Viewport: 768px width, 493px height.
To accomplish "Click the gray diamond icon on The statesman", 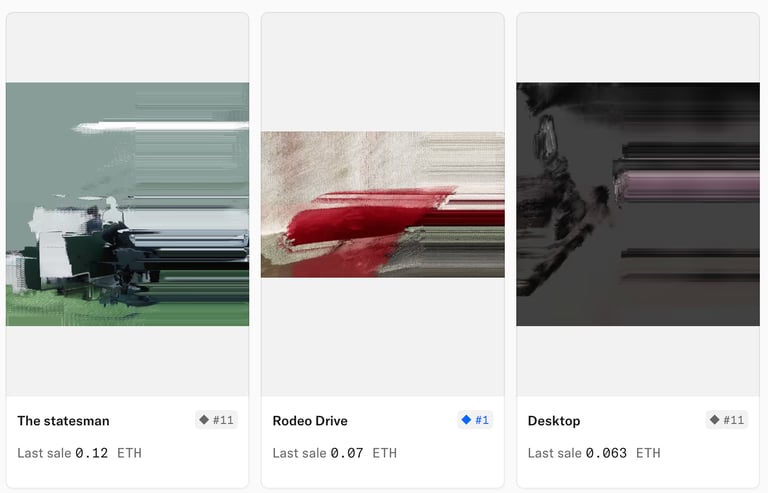I will [204, 420].
